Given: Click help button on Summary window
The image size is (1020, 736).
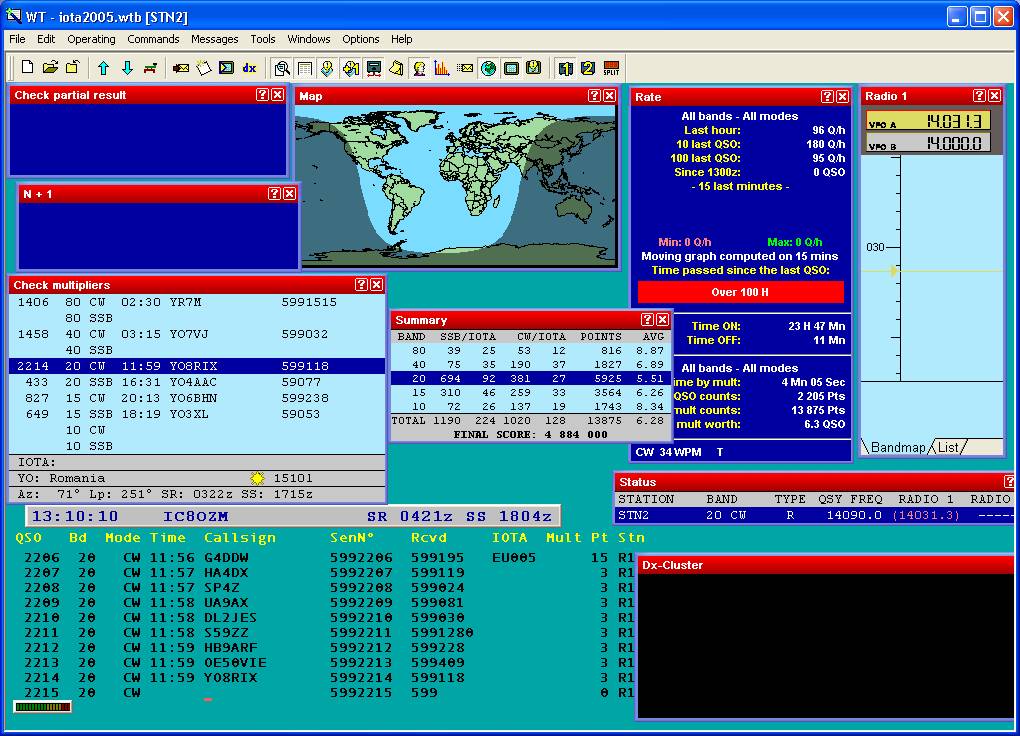Looking at the screenshot, I should point(647,320).
